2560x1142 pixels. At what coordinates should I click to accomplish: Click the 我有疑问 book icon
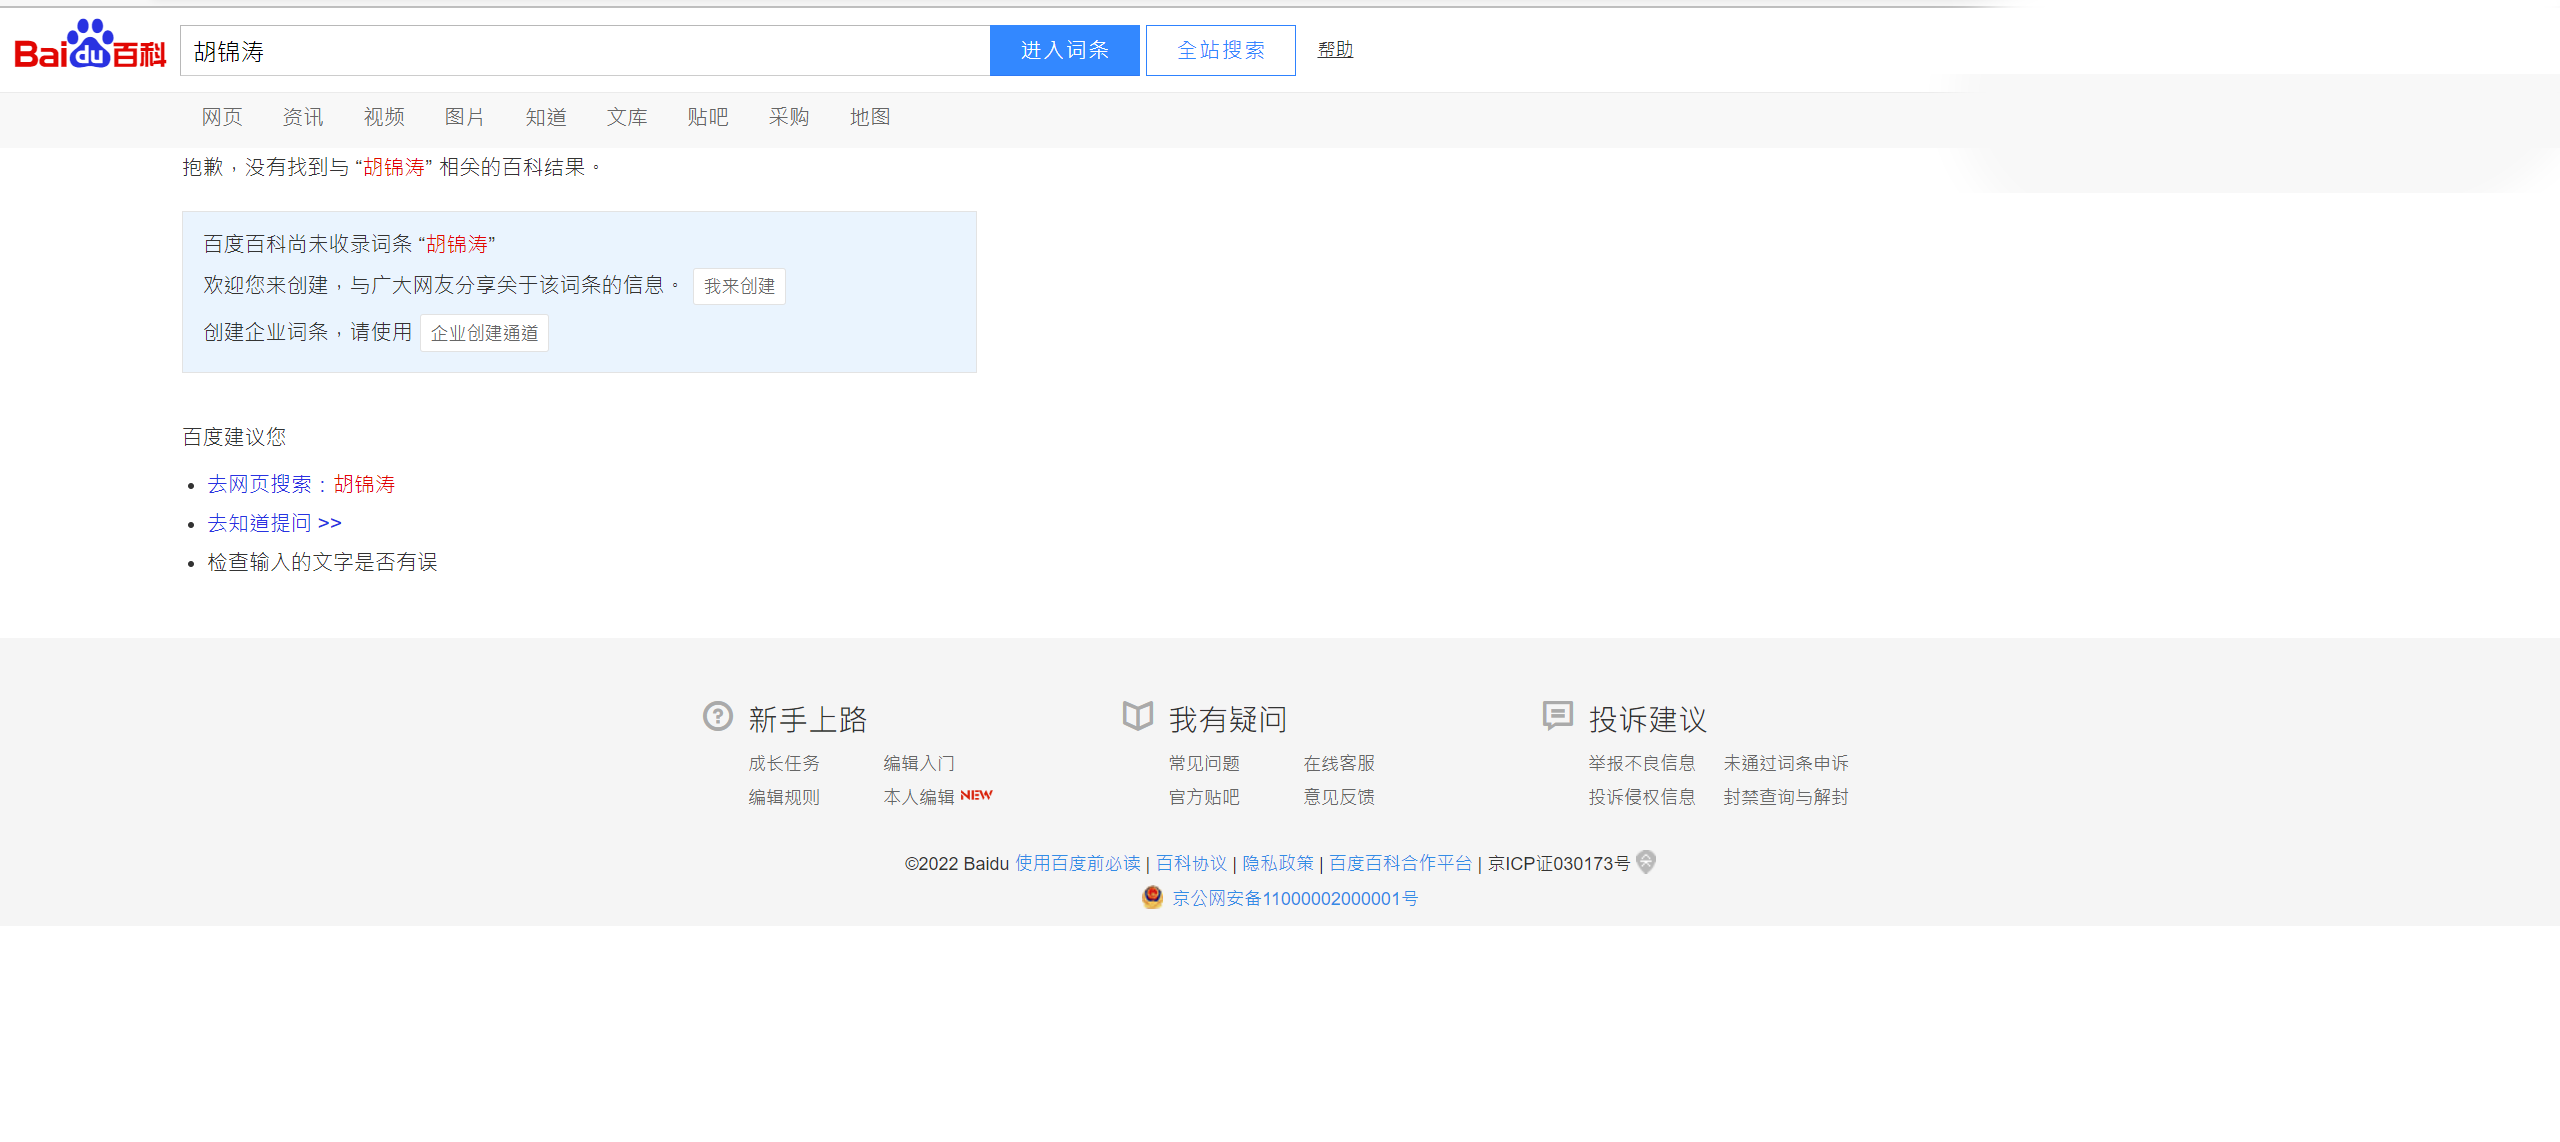[1138, 716]
